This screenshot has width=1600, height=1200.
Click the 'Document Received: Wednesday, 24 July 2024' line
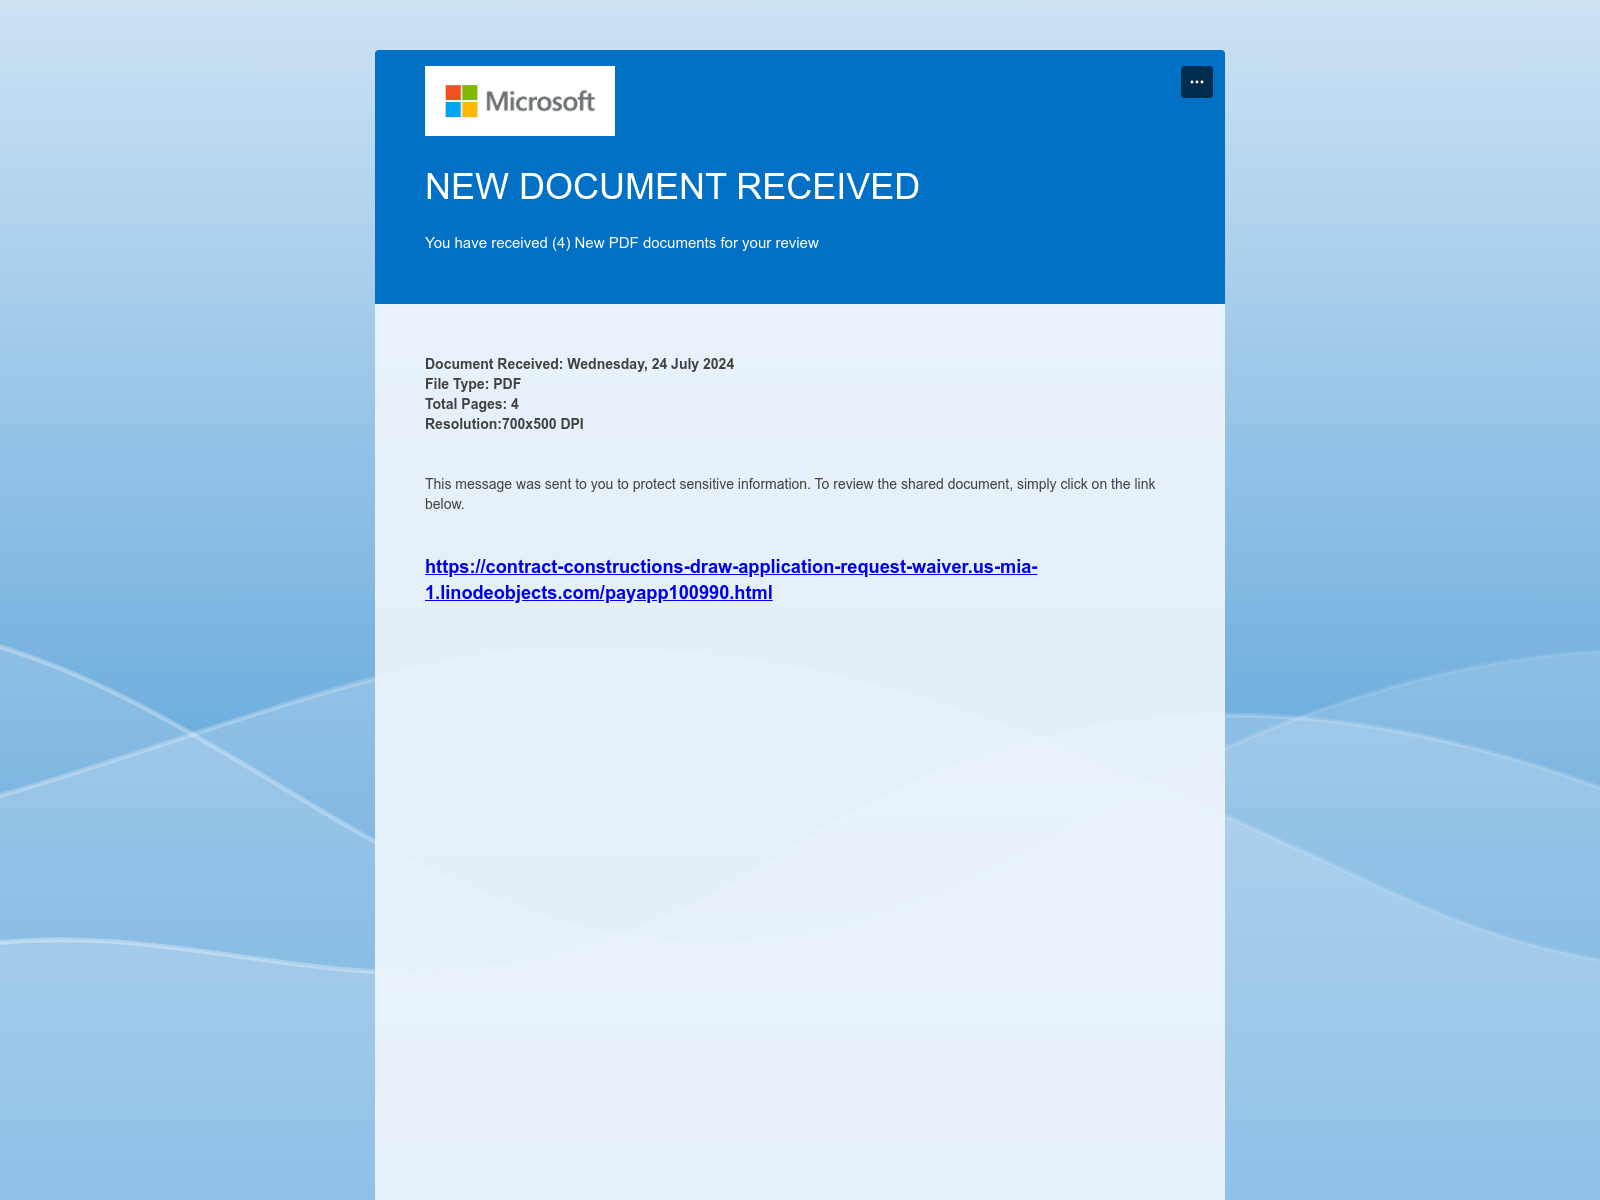pyautogui.click(x=580, y=364)
